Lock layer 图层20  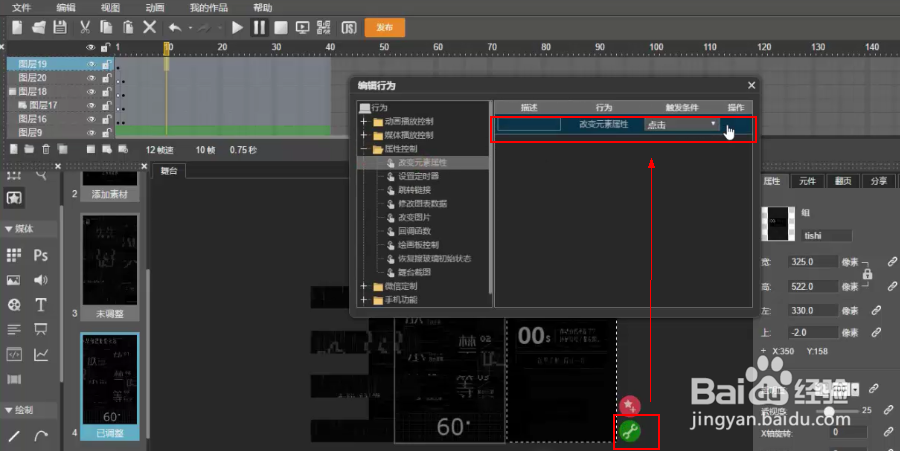click(x=106, y=78)
